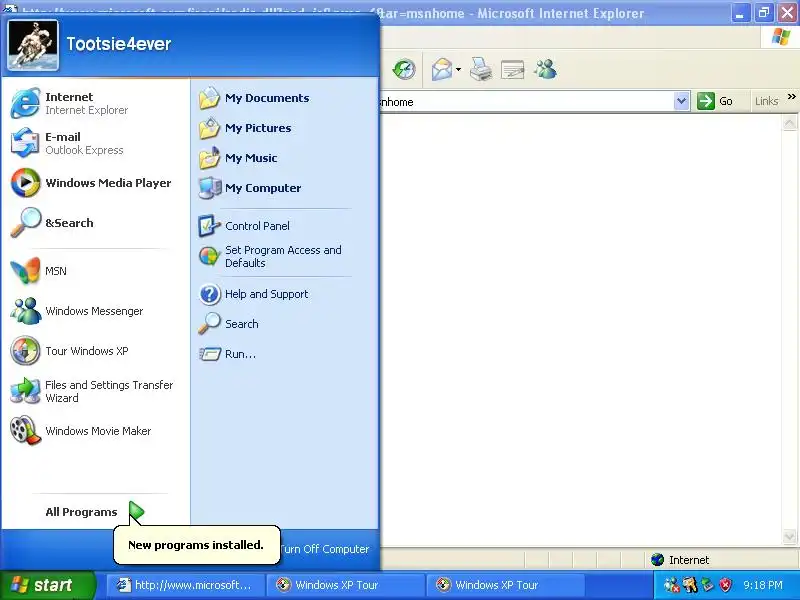The image size is (800, 600).
Task: Click the Links toolbar label
Action: point(766,101)
